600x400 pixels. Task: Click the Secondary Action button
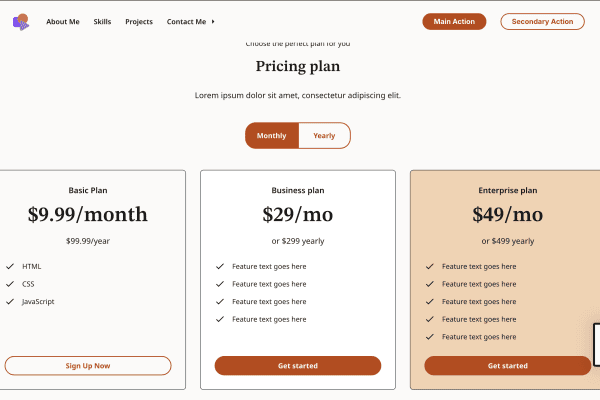[542, 21]
